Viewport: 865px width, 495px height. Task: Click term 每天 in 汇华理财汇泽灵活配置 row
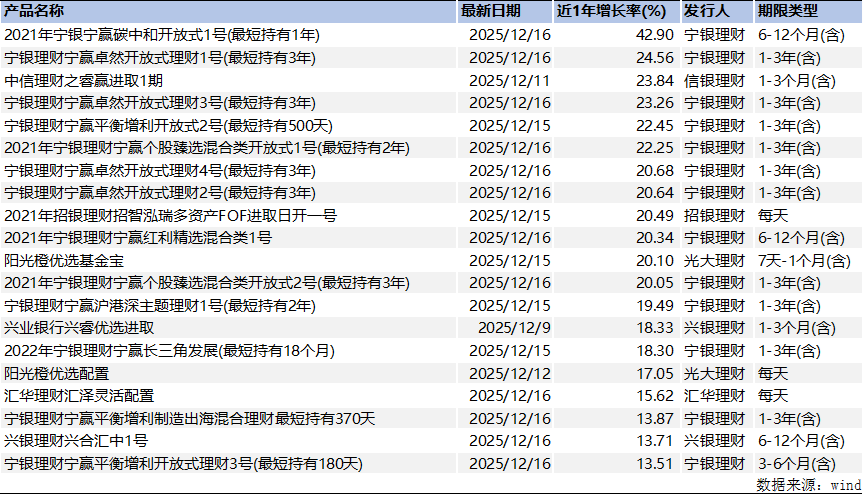point(773,396)
